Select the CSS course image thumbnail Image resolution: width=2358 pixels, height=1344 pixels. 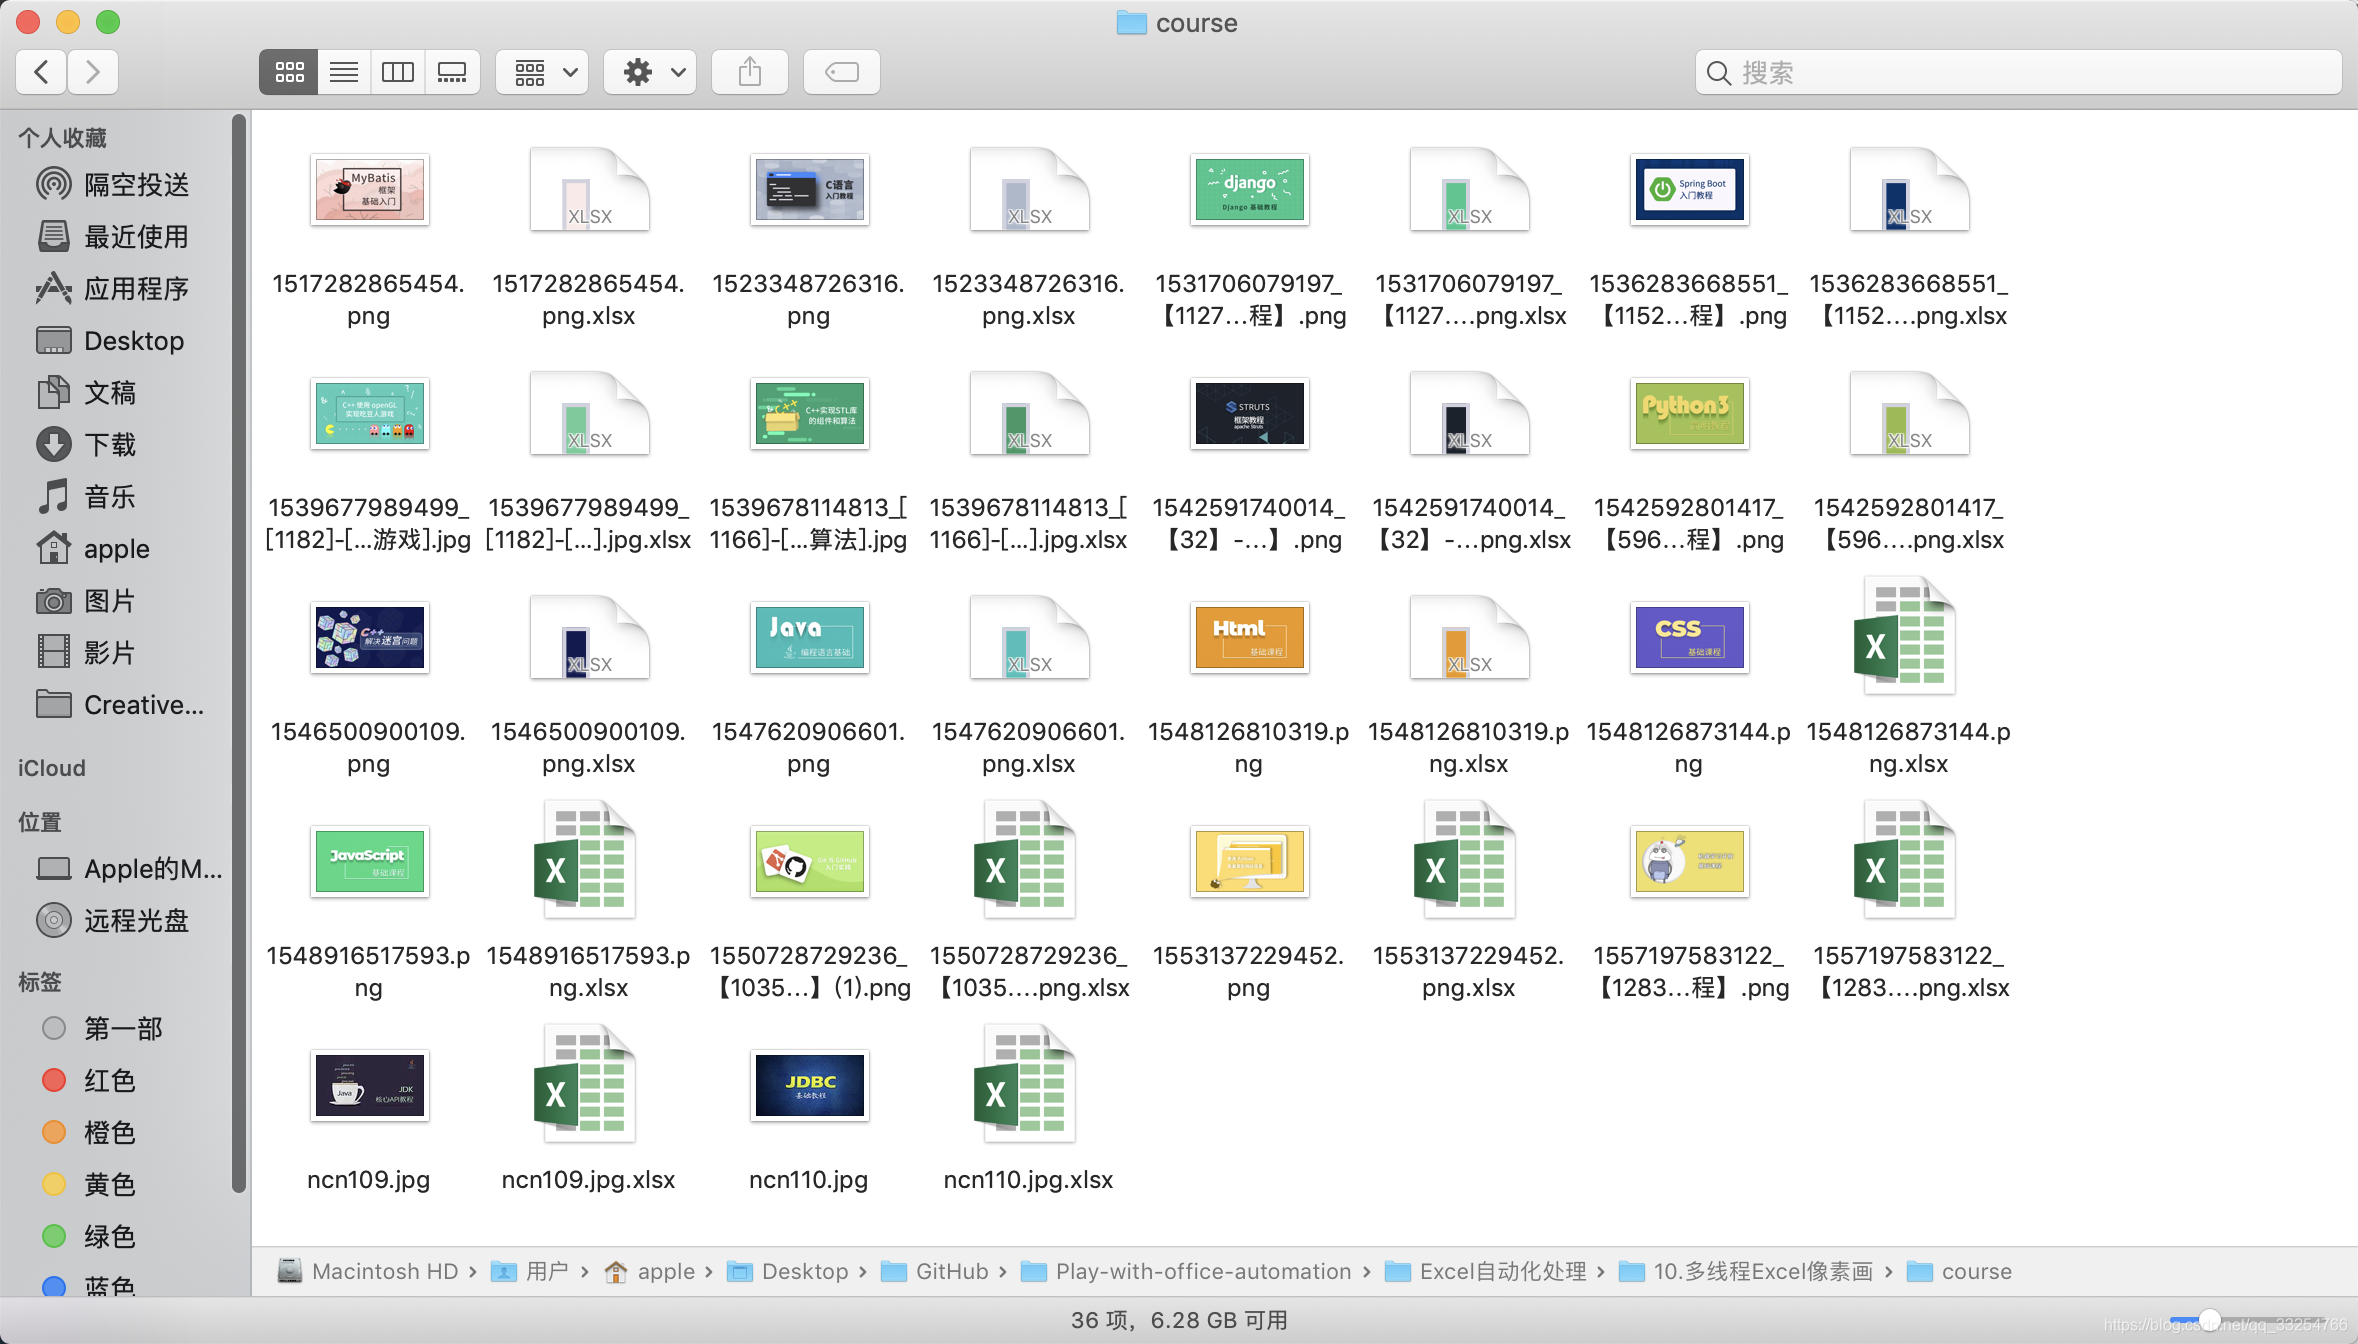click(1689, 637)
